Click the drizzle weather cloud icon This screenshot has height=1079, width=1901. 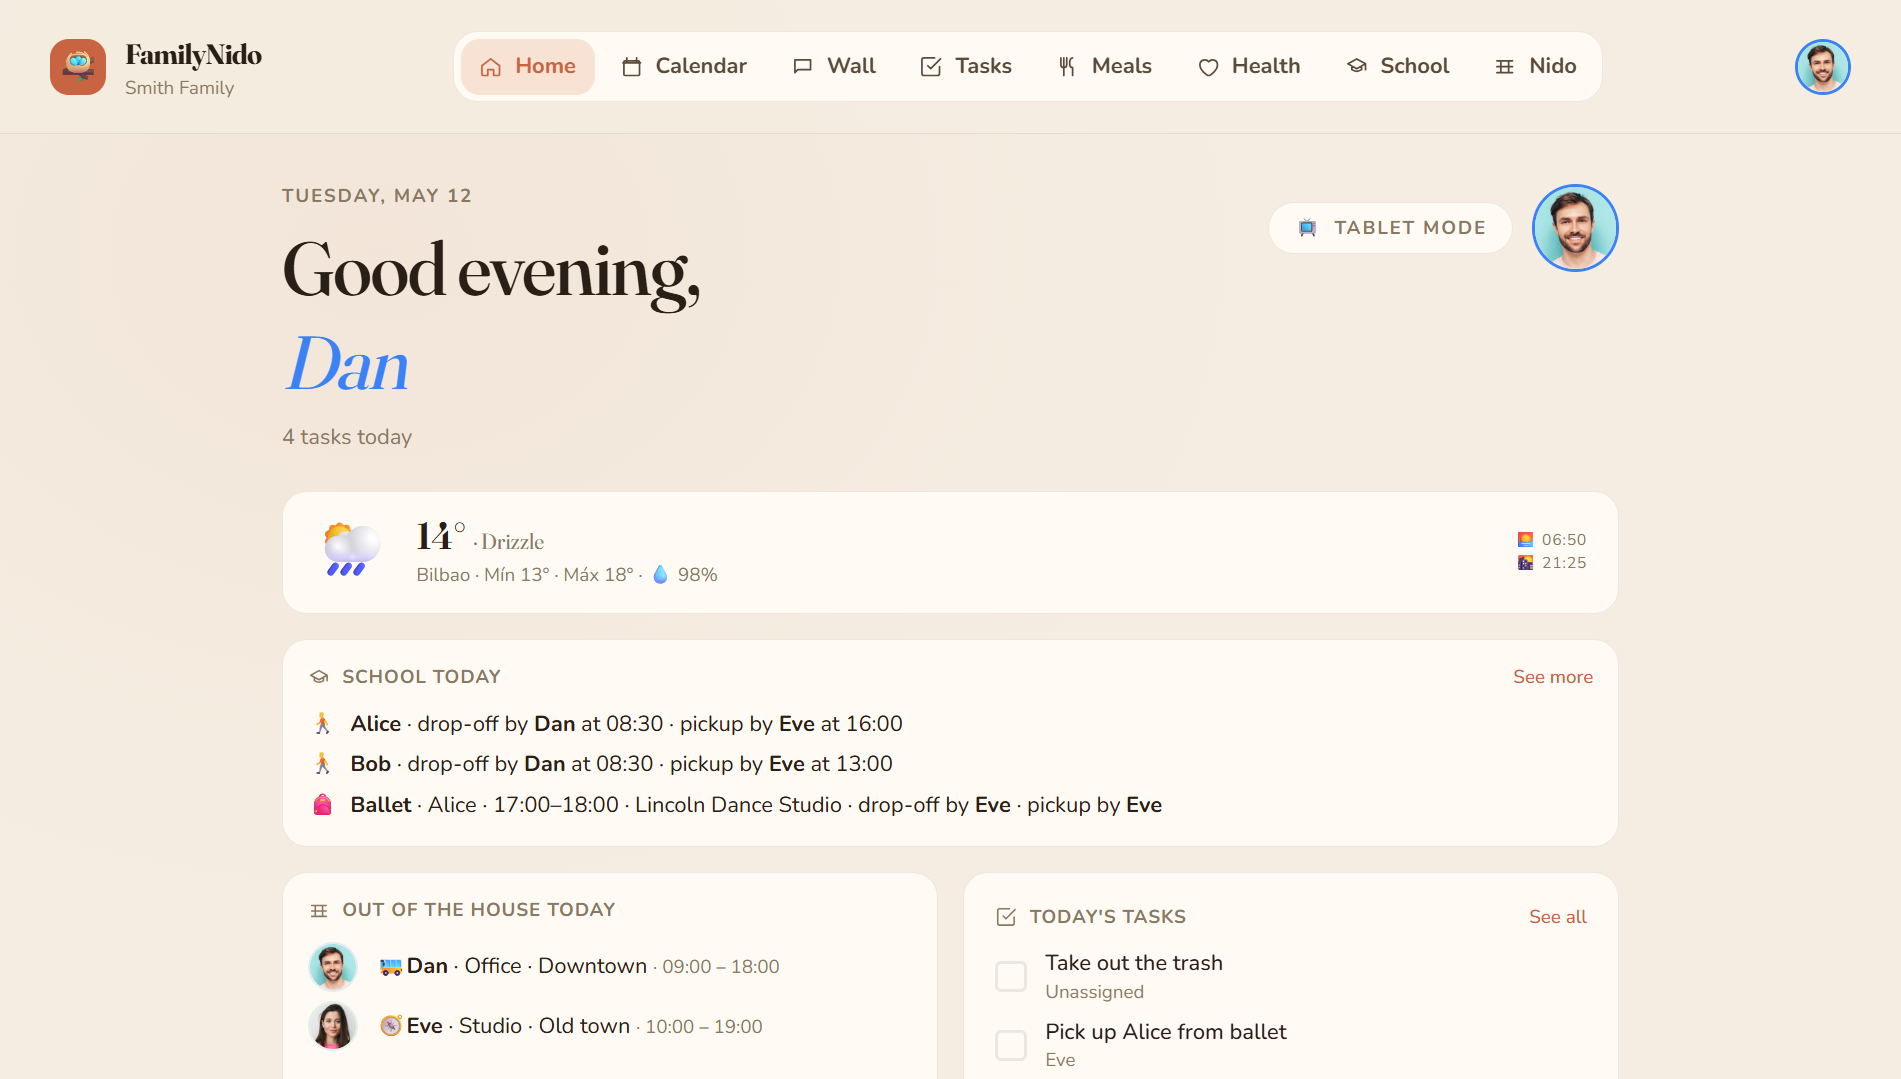[x=351, y=550]
